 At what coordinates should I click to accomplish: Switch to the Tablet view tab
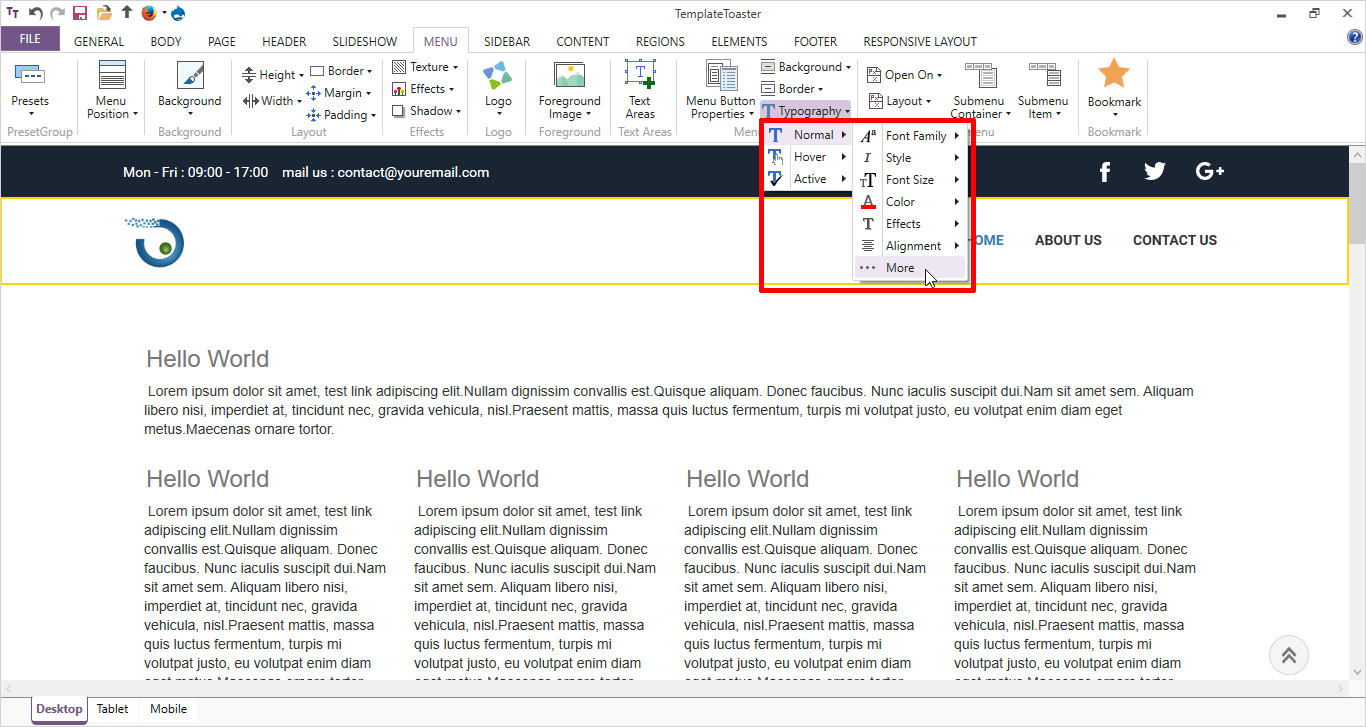113,709
